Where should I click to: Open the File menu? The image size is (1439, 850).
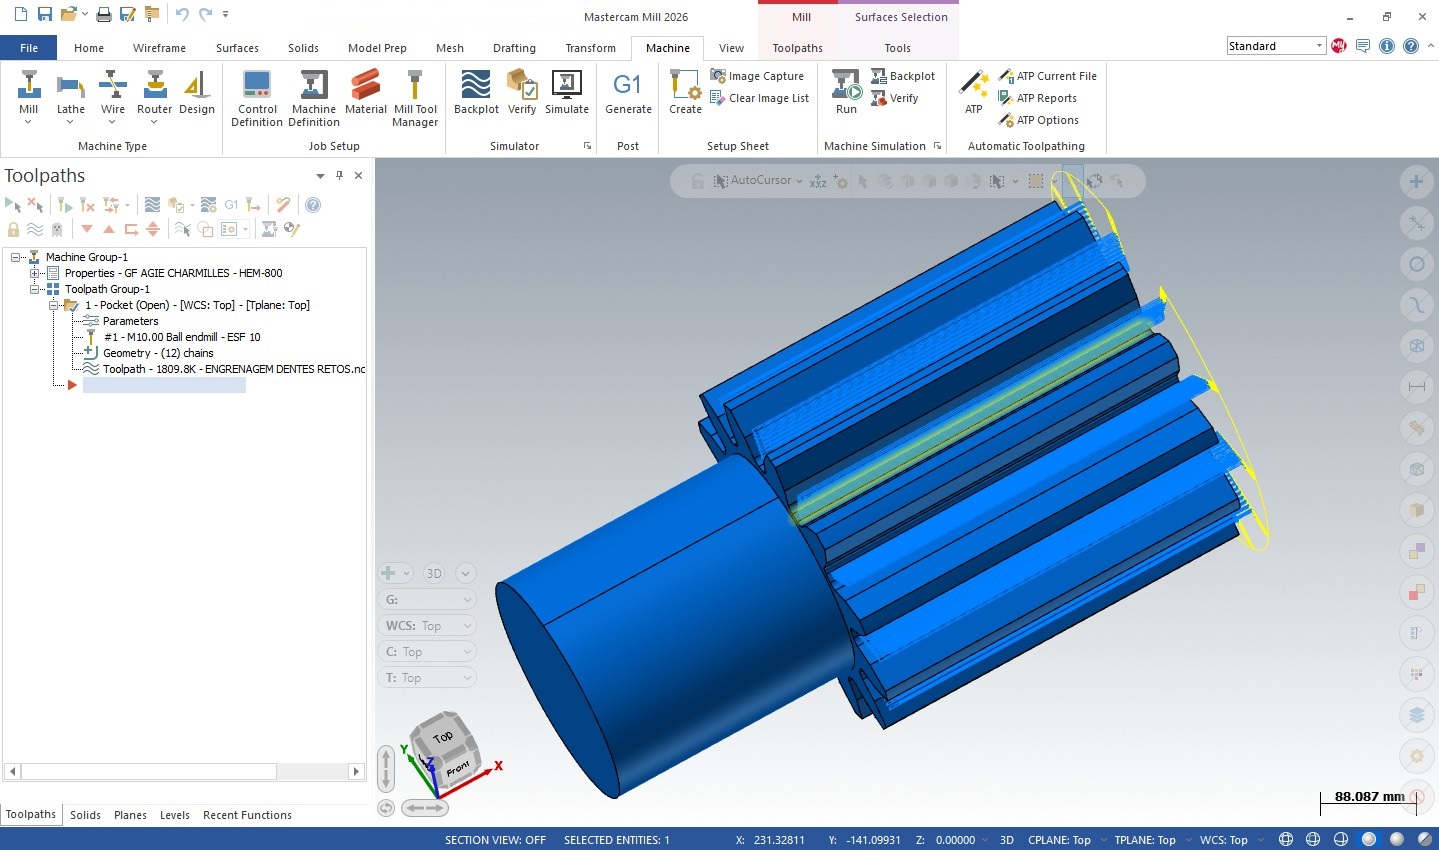click(29, 48)
